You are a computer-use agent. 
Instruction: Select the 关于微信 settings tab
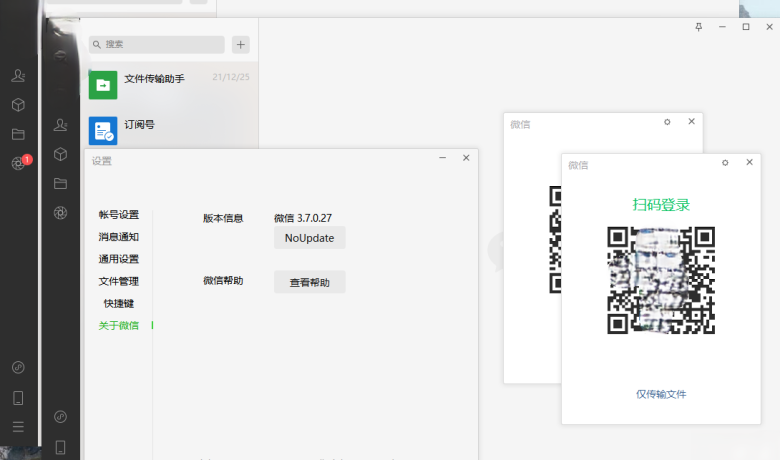[x=118, y=326]
